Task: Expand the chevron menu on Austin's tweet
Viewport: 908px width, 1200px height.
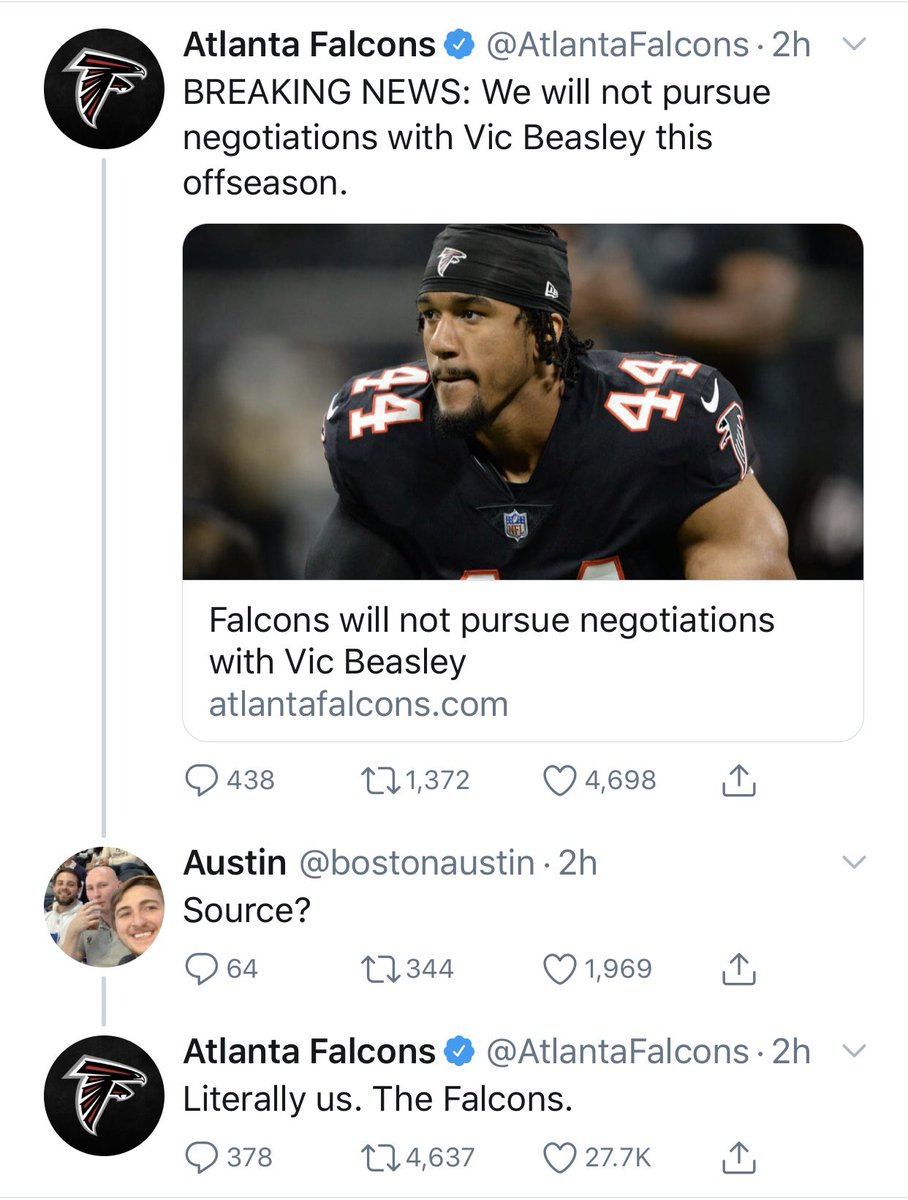Action: (x=855, y=862)
